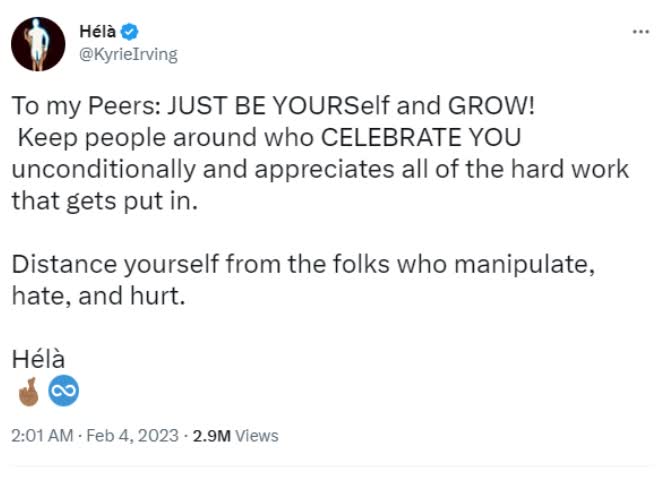The width and height of the screenshot is (664, 480).
Task: Click the 'unconditionally and appreciates' line
Action: [x=320, y=169]
